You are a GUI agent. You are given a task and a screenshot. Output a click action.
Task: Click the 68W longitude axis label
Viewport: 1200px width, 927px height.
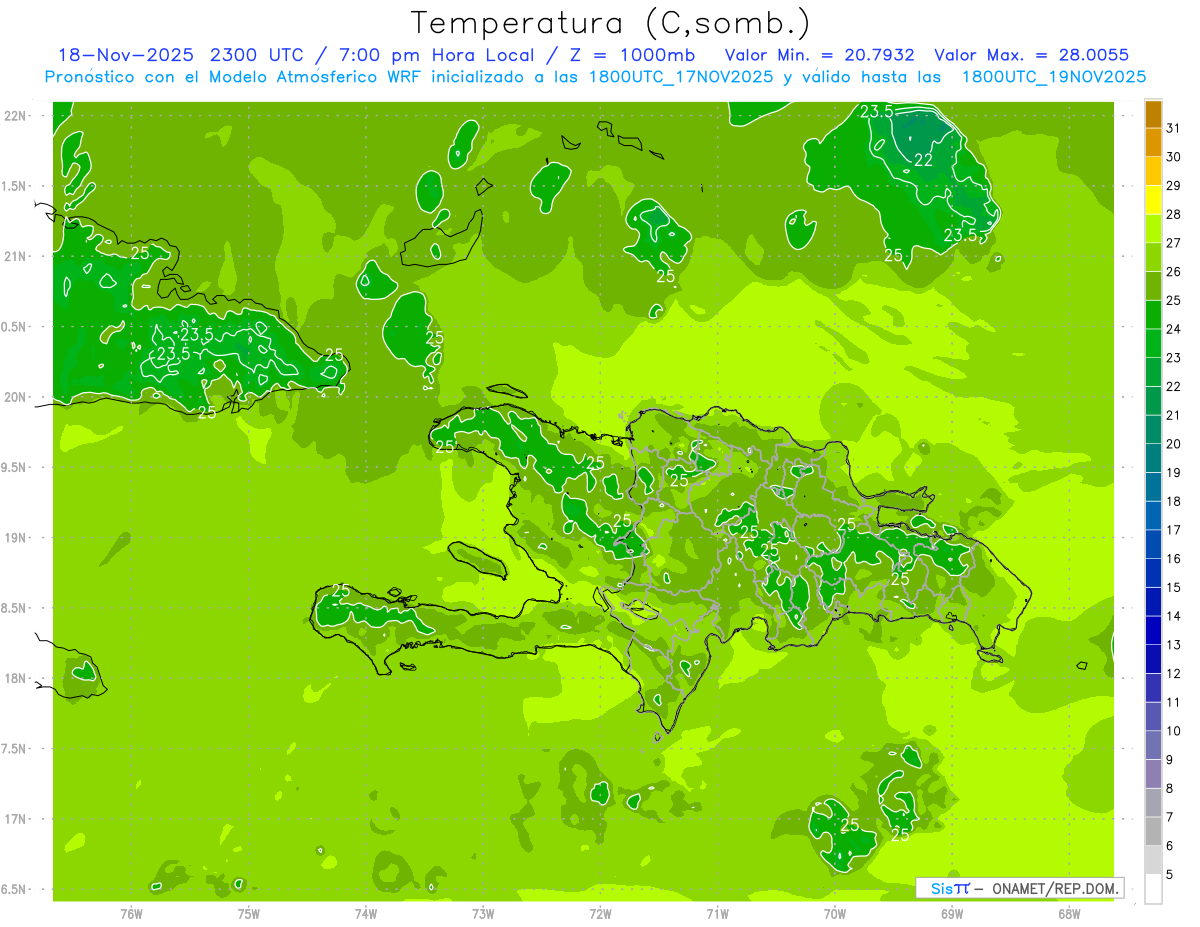click(x=1069, y=914)
